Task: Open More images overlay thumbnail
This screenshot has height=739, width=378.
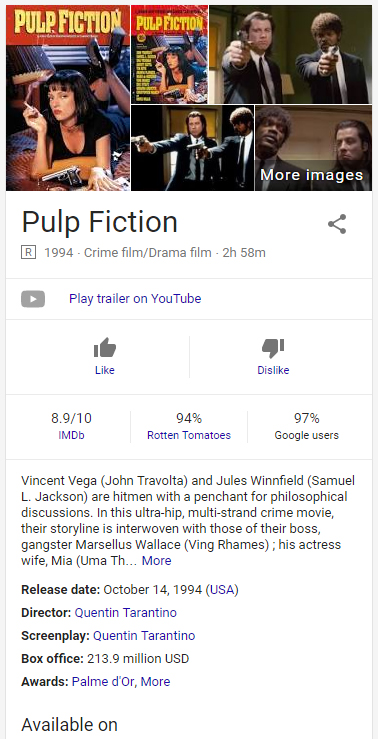Action: point(313,148)
